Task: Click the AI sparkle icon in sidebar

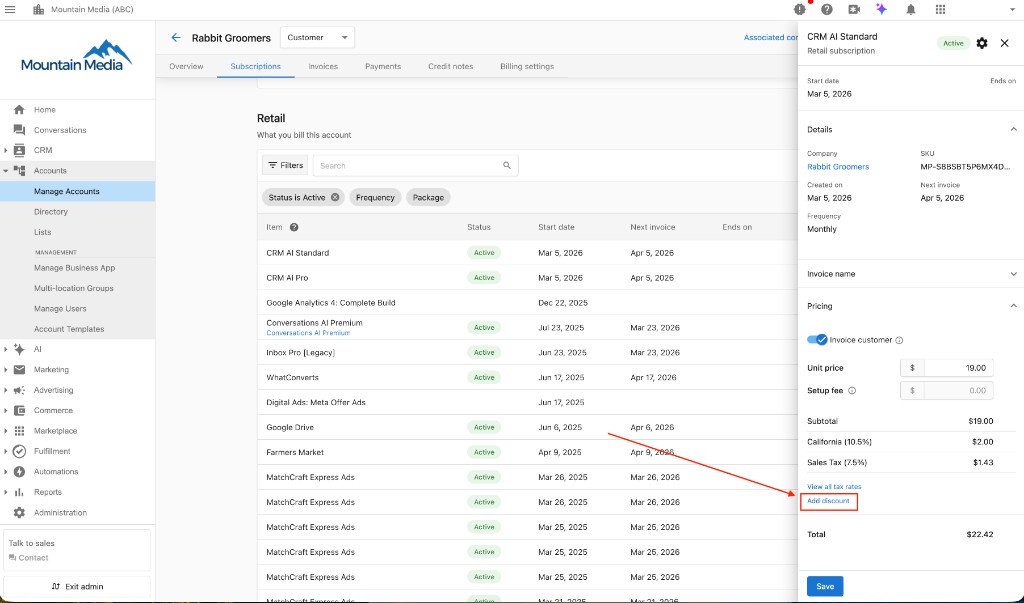Action: (19, 349)
